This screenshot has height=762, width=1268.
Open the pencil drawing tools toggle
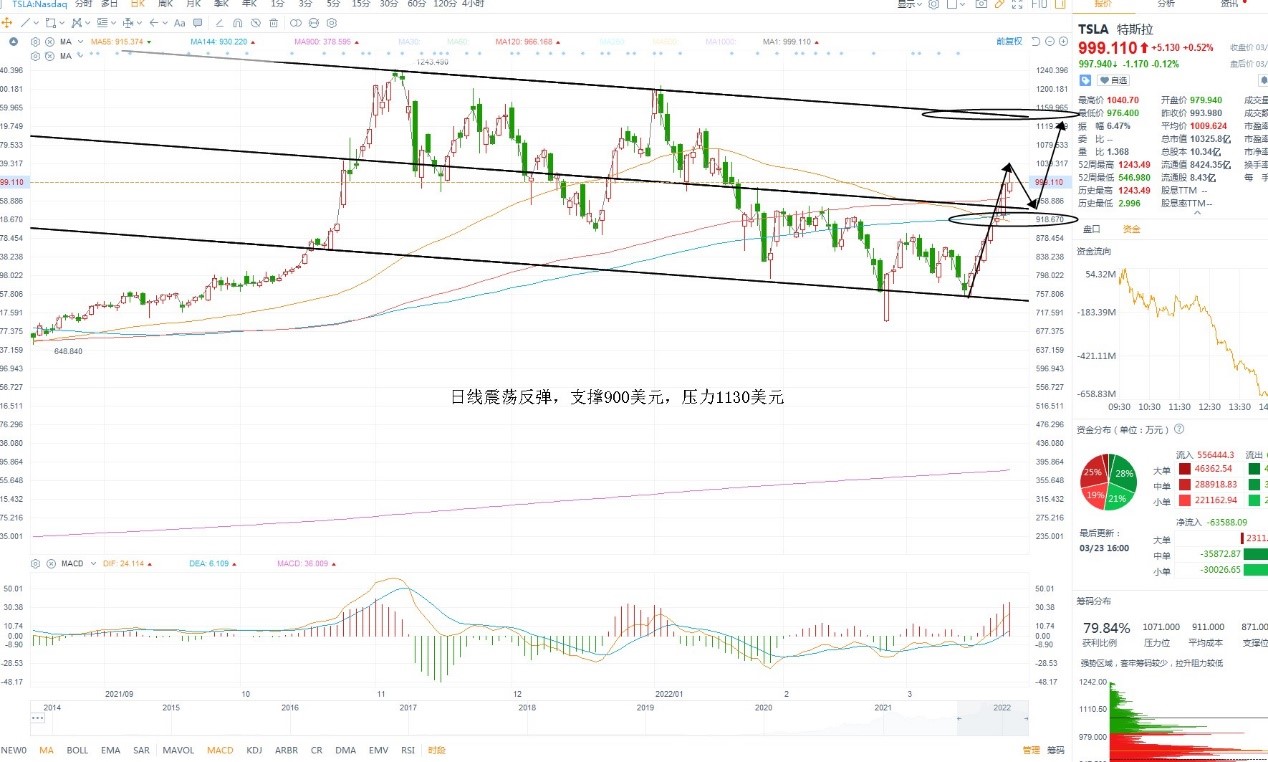(999, 5)
